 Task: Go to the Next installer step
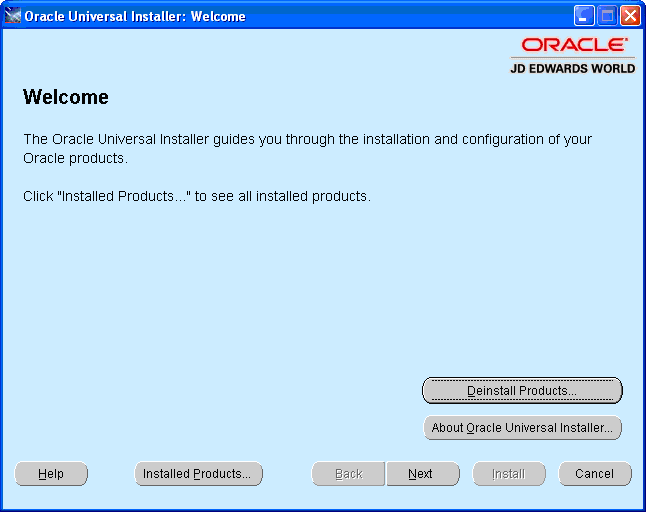[x=423, y=474]
